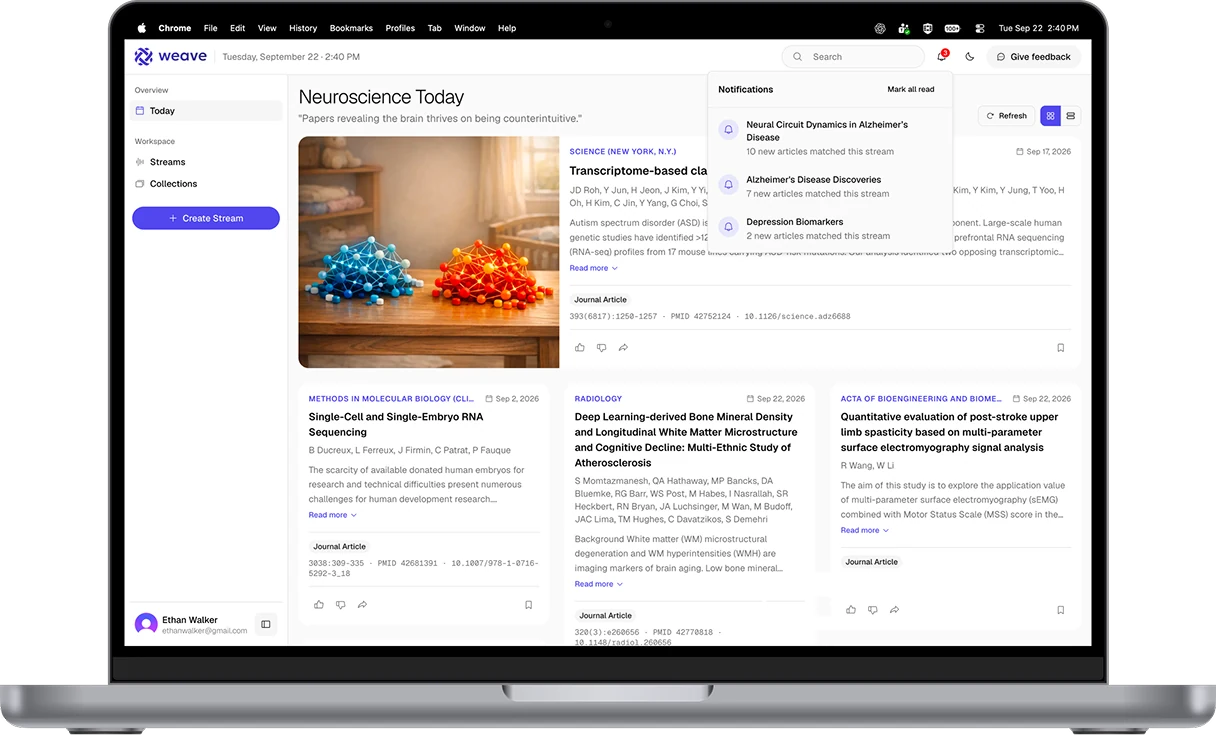1216x735 pixels.
Task: Switch to list view layout
Action: pos(1070,116)
